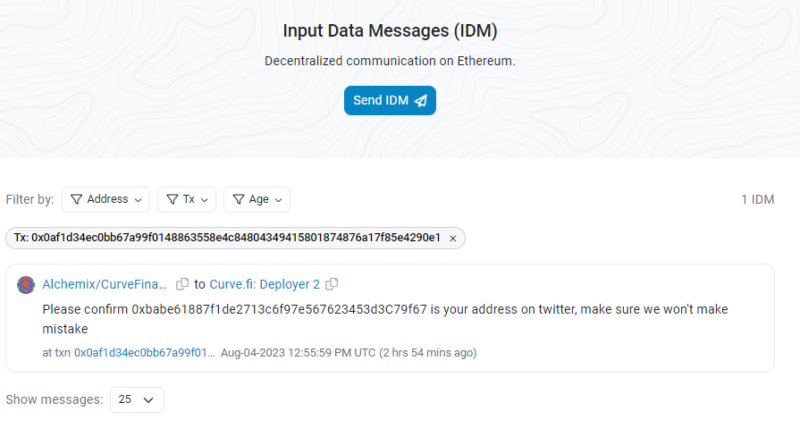Copy the Alchemix/CurveFina sender address

pyautogui.click(x=182, y=284)
